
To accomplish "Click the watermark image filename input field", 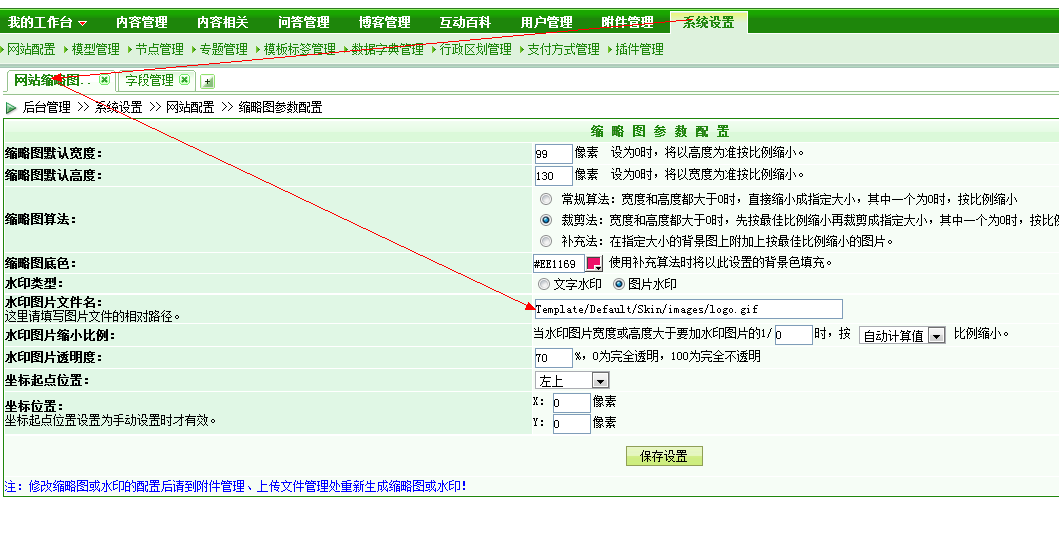I will pos(688,309).
